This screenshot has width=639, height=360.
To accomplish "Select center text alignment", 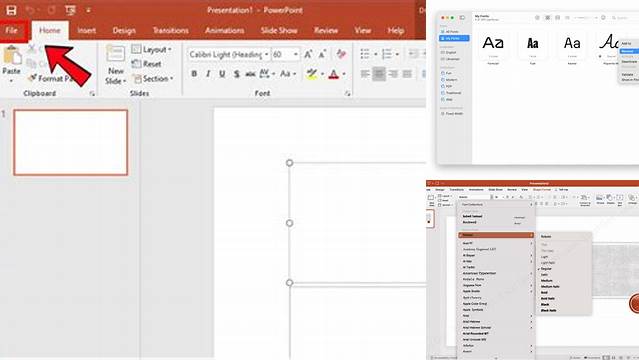I will (379, 74).
